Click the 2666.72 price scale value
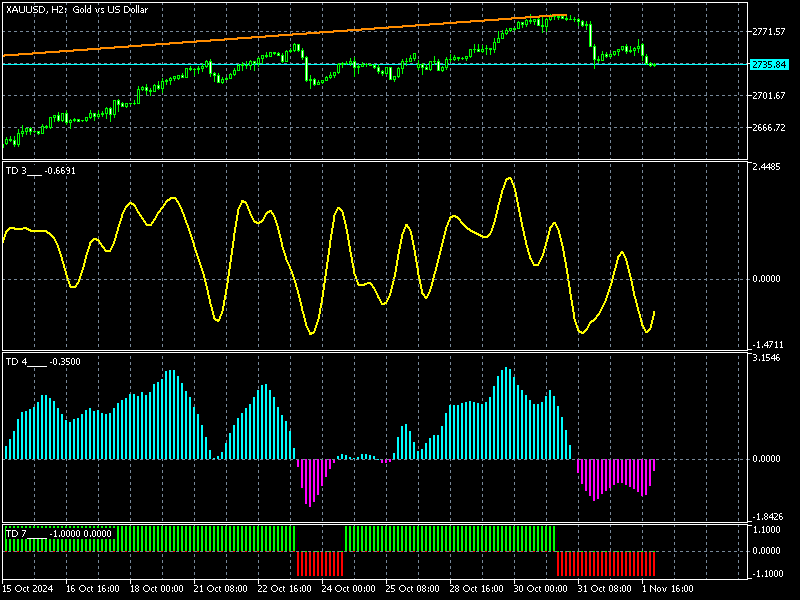This screenshot has width=800, height=600. (x=769, y=128)
